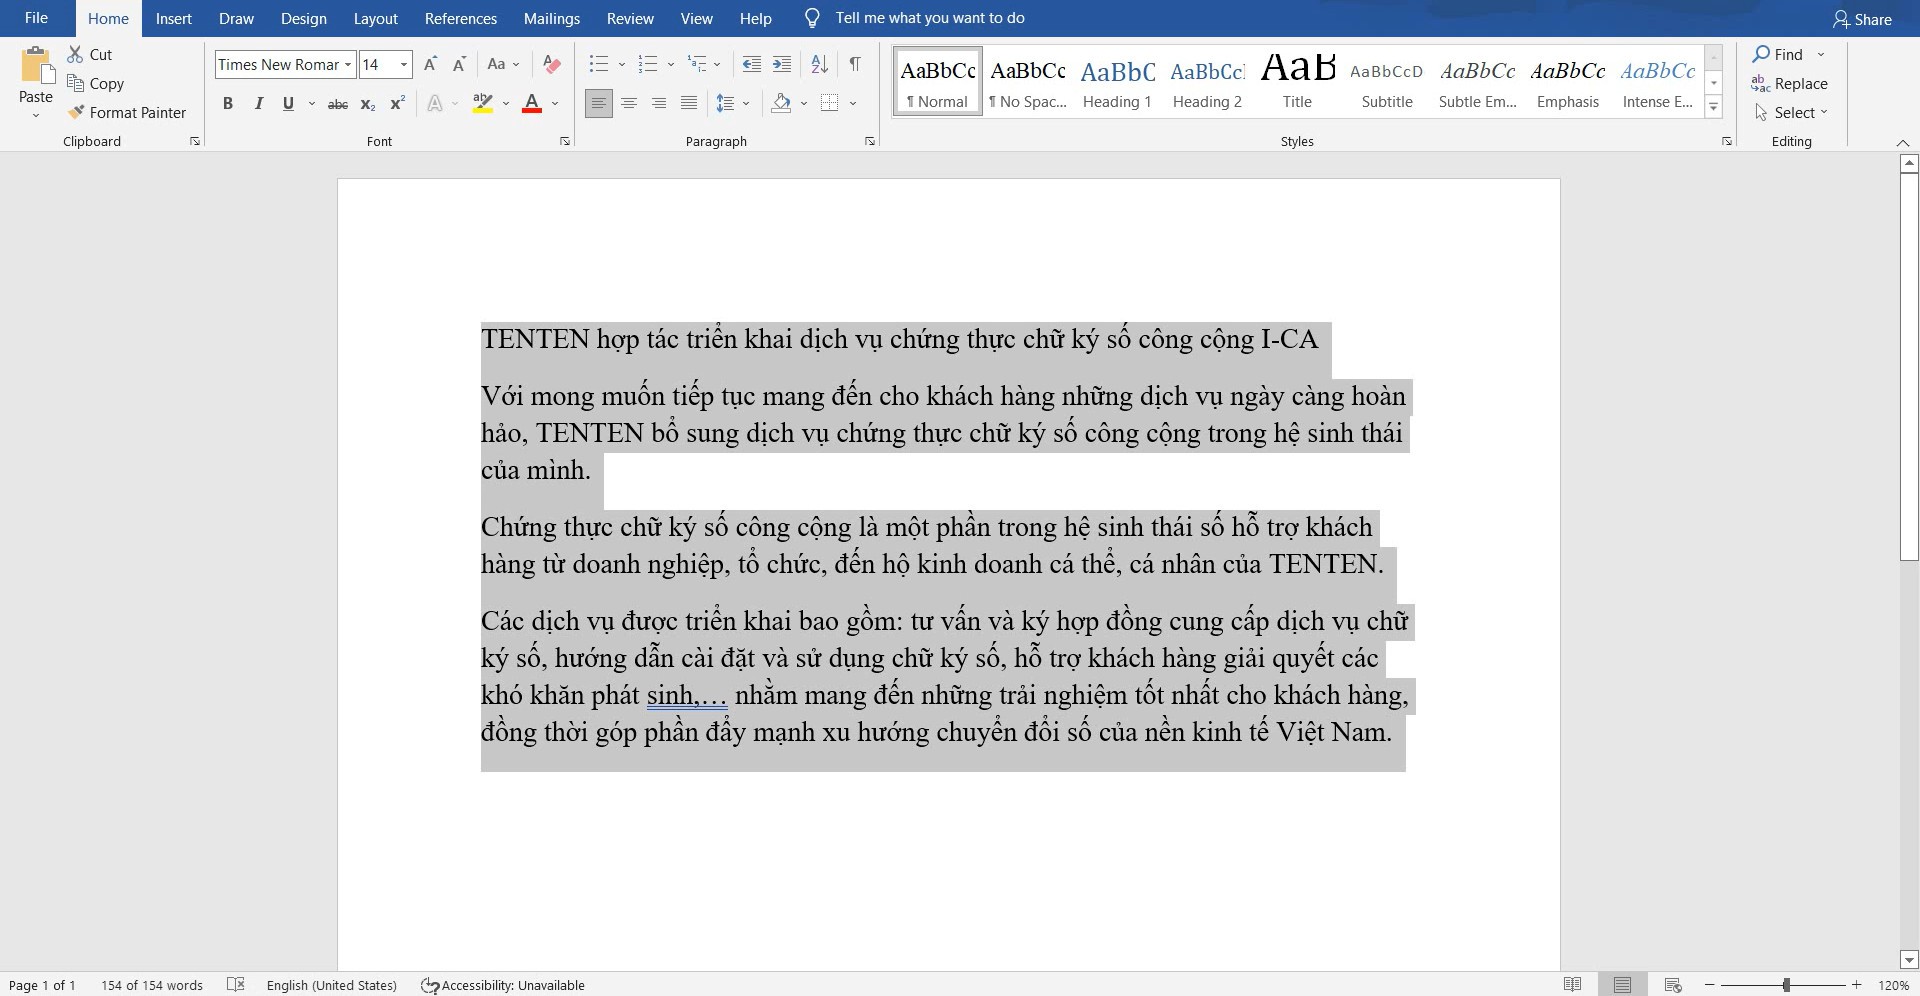Adjust the zoom slider handle

[x=1786, y=985]
